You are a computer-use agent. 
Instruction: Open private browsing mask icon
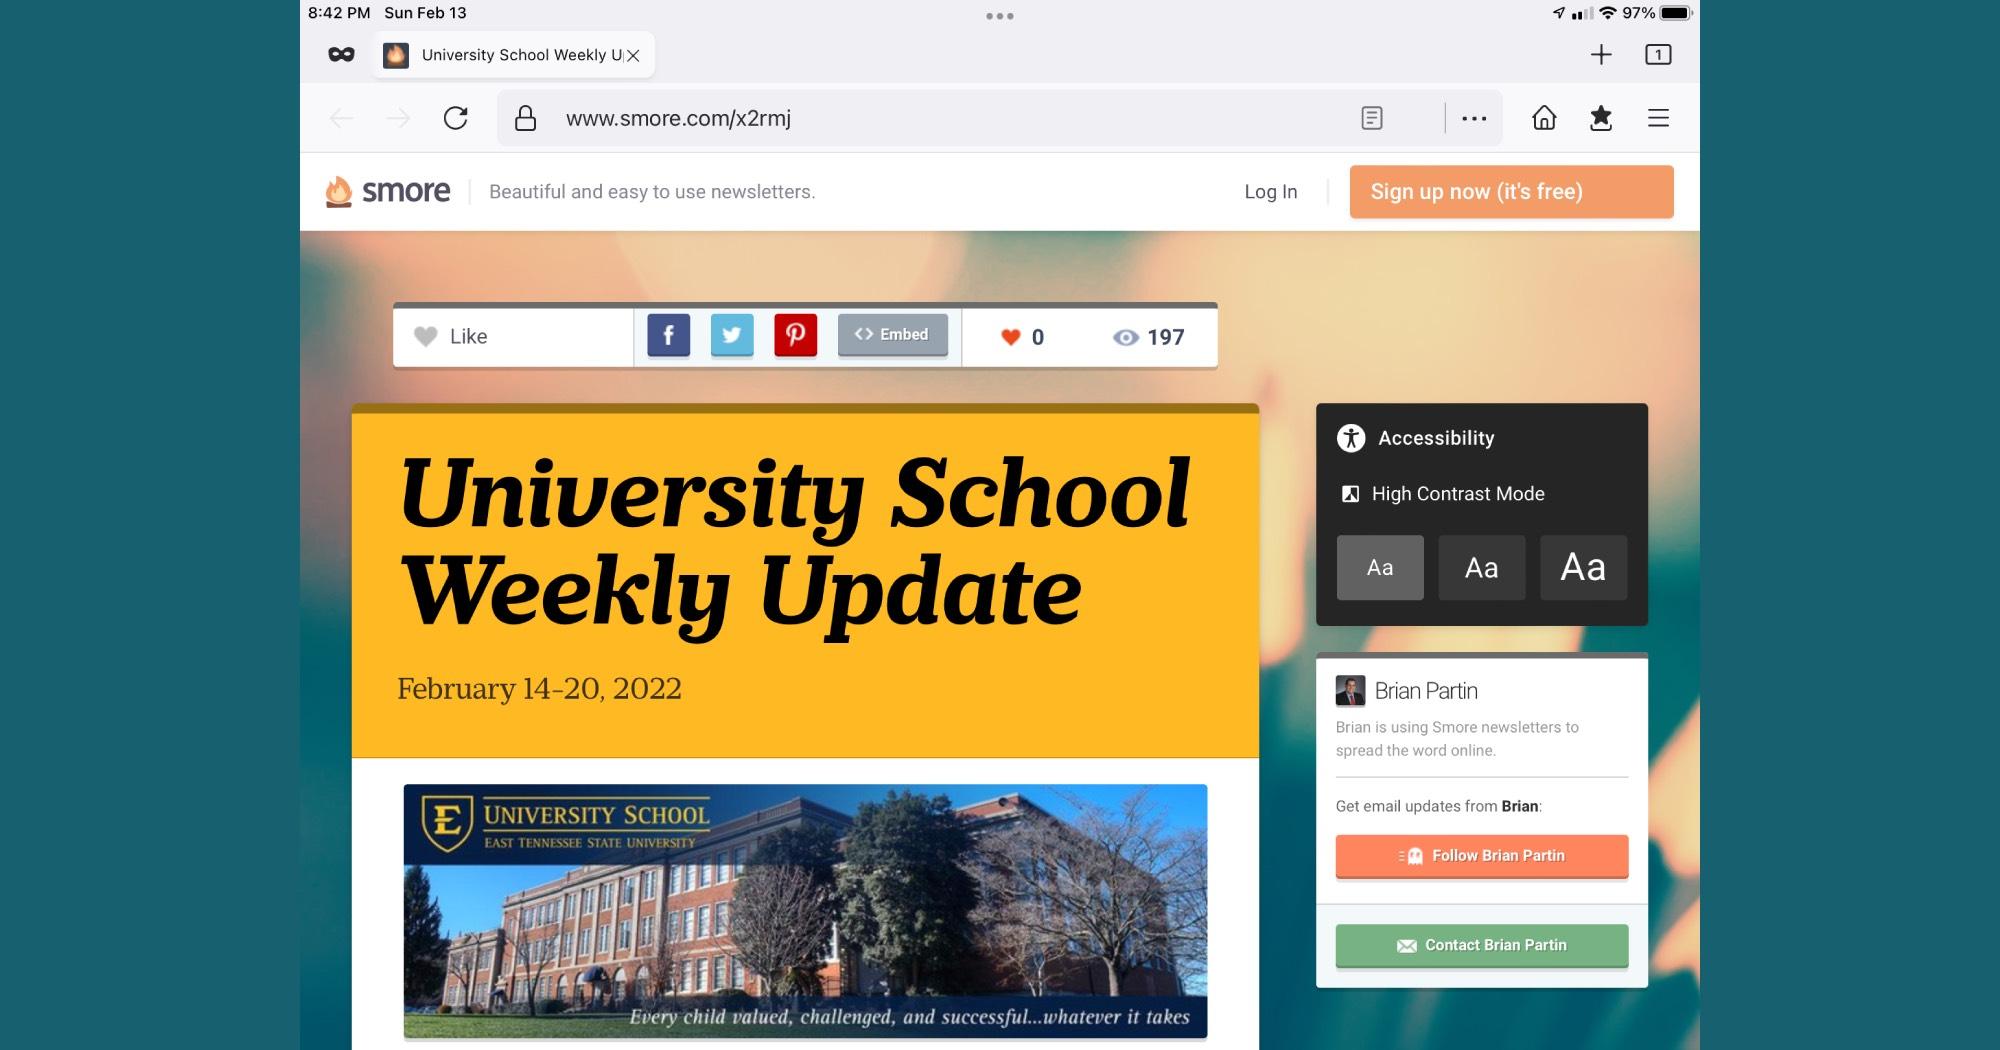pyautogui.click(x=341, y=55)
